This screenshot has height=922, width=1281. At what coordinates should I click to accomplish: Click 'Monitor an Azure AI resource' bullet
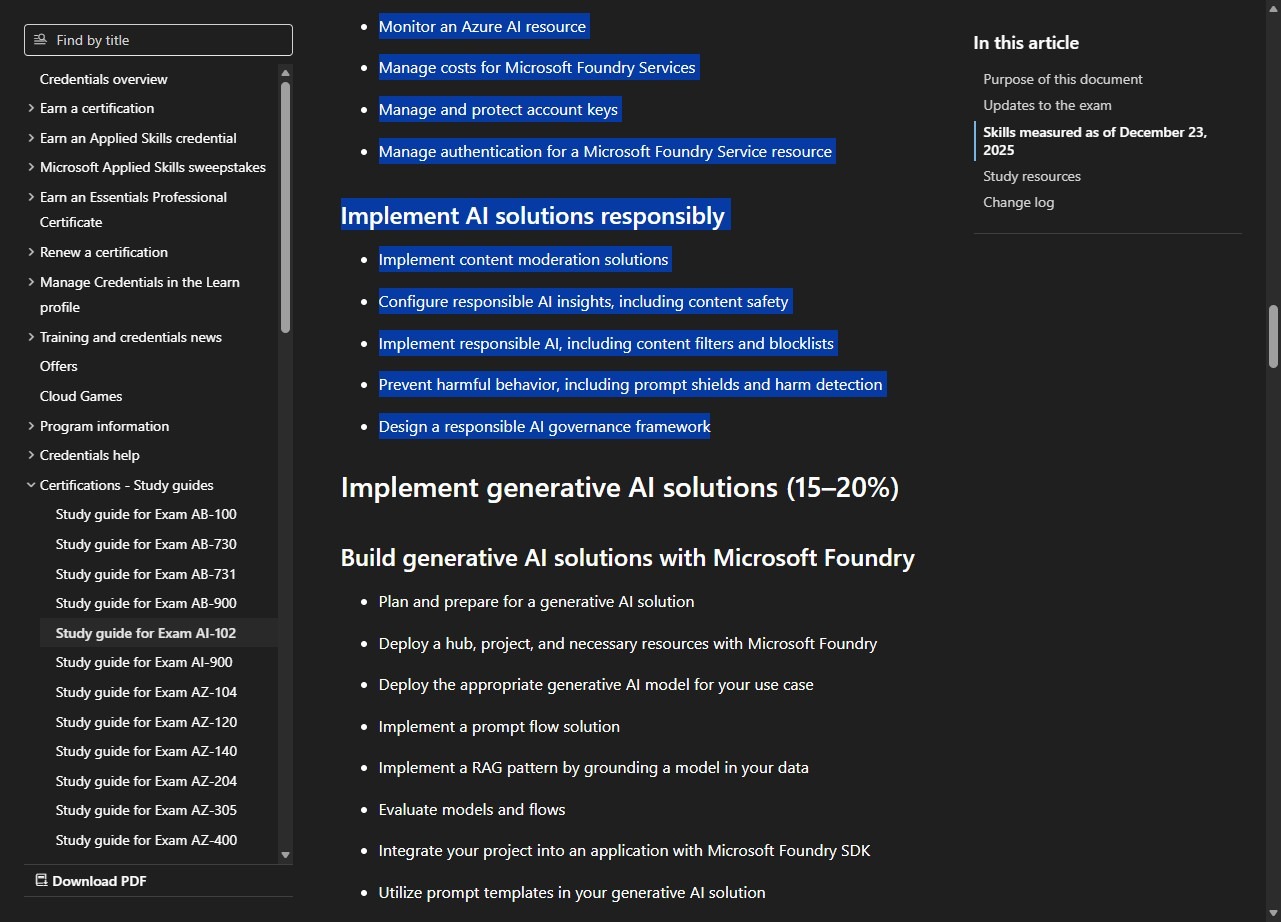(482, 26)
